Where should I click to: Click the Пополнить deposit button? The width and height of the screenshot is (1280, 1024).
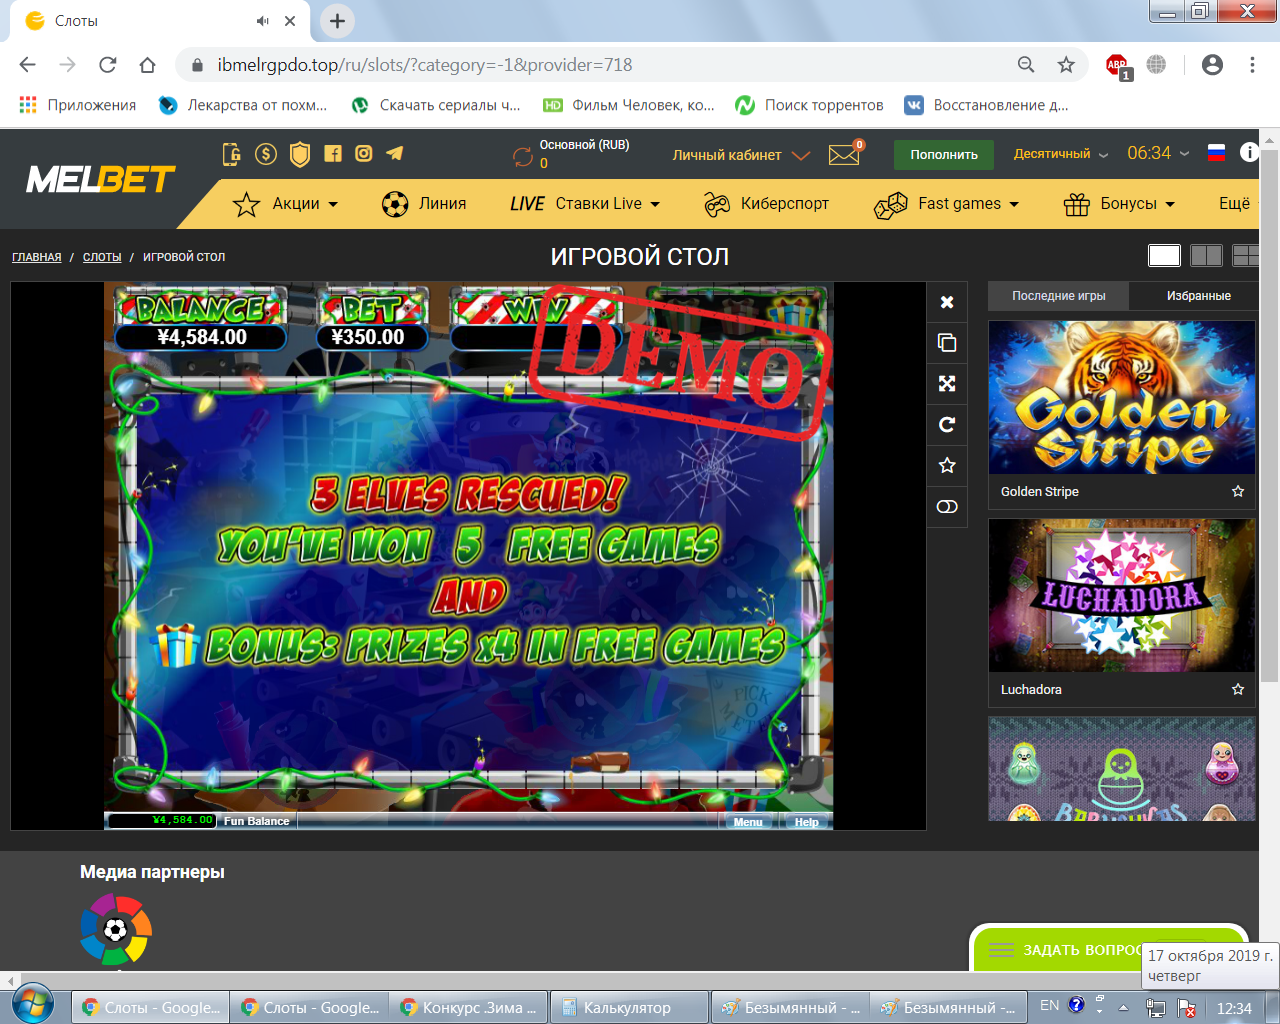point(944,155)
